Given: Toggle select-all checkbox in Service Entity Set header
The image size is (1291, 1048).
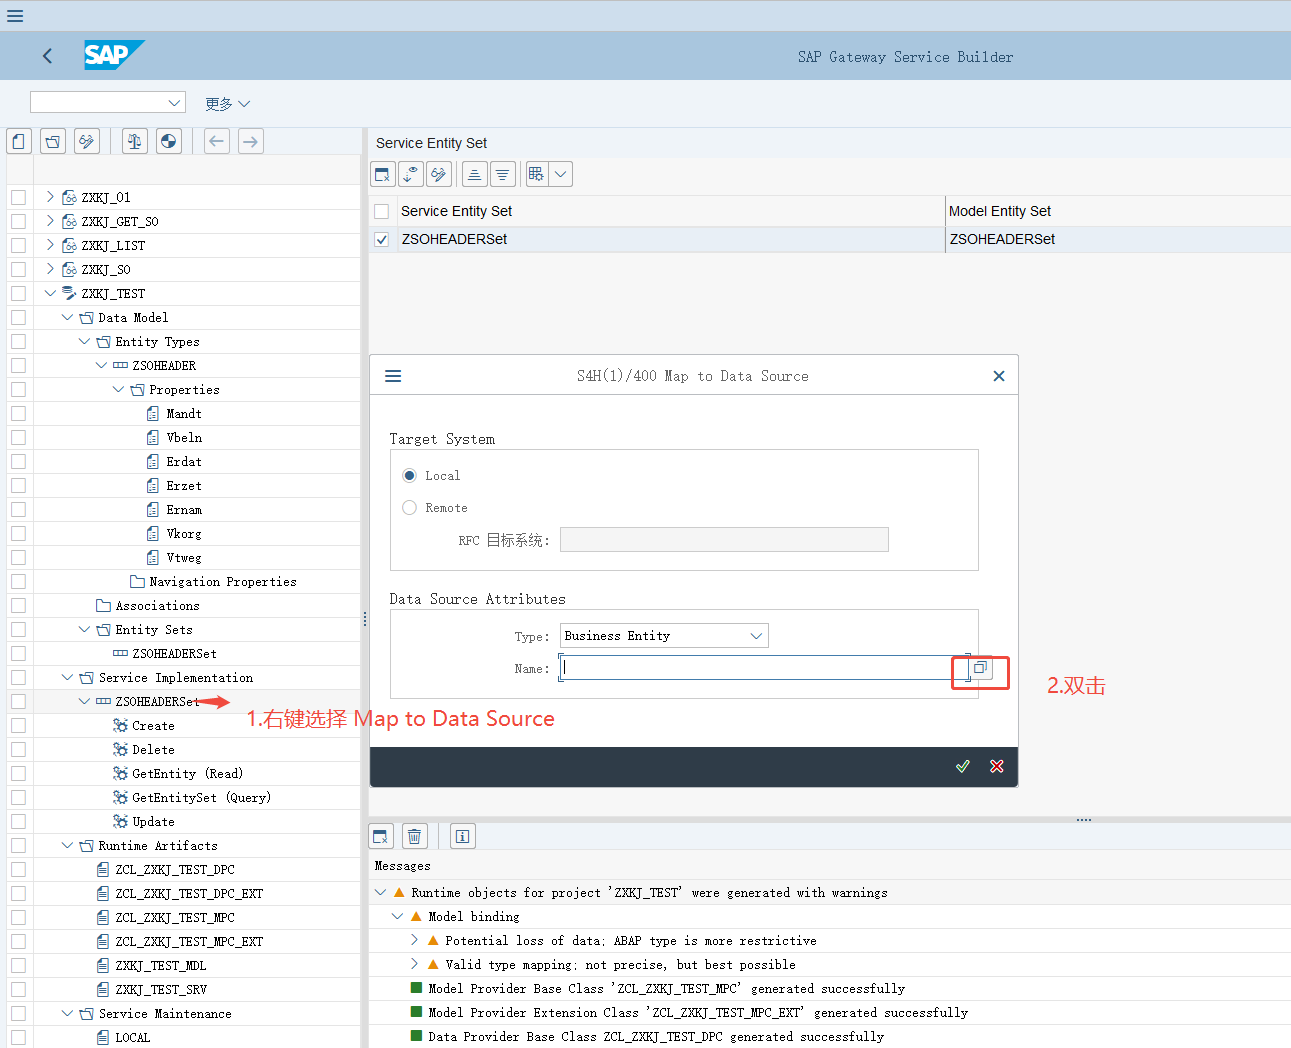Looking at the screenshot, I should pos(381,211).
